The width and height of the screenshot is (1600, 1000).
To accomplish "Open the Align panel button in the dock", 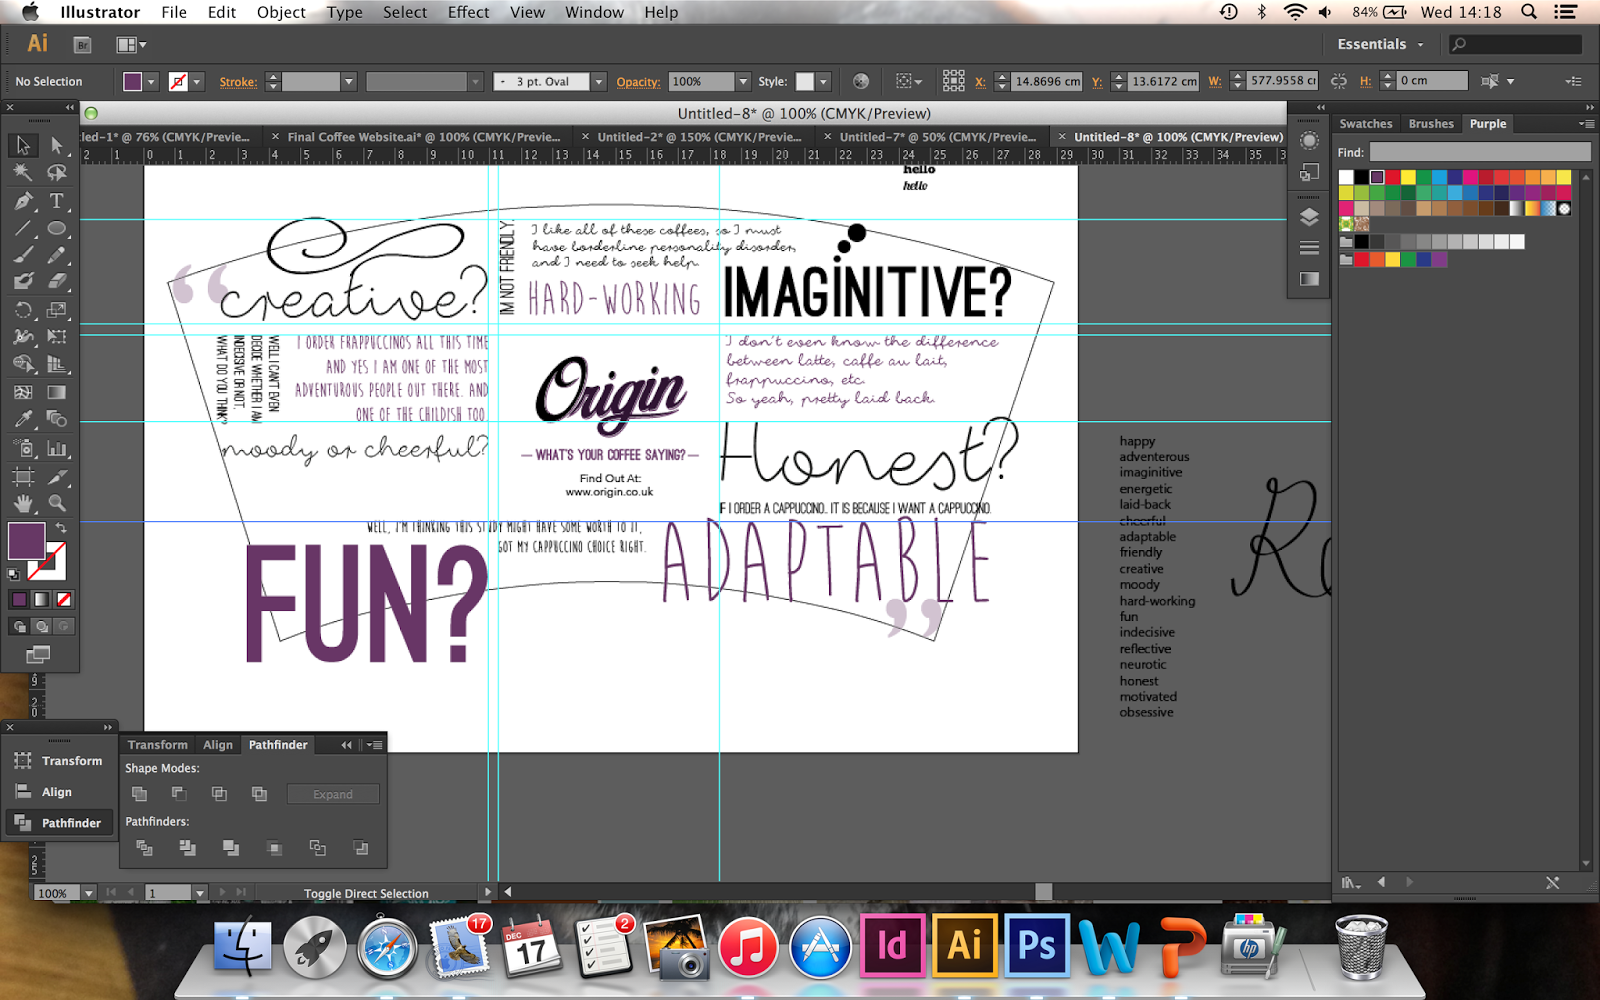I will pos(60,792).
